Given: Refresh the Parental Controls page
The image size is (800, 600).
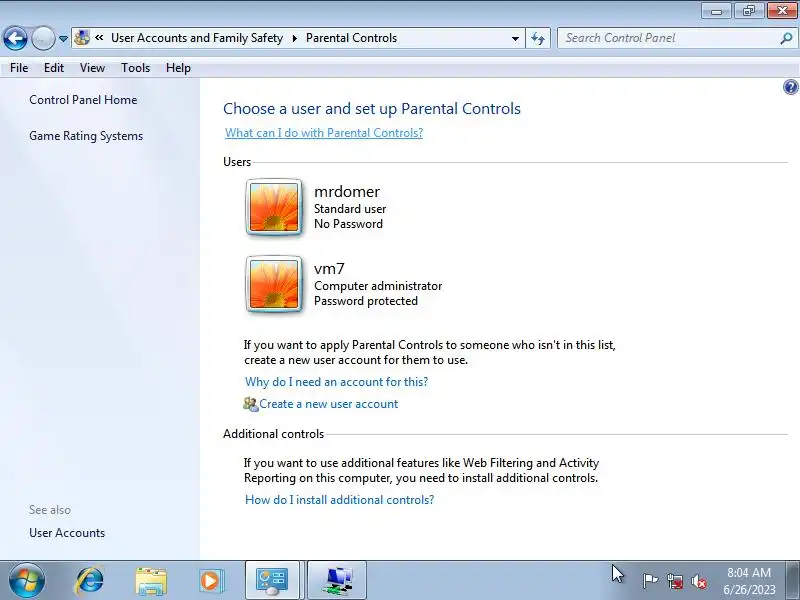Looking at the screenshot, I should click(x=538, y=38).
